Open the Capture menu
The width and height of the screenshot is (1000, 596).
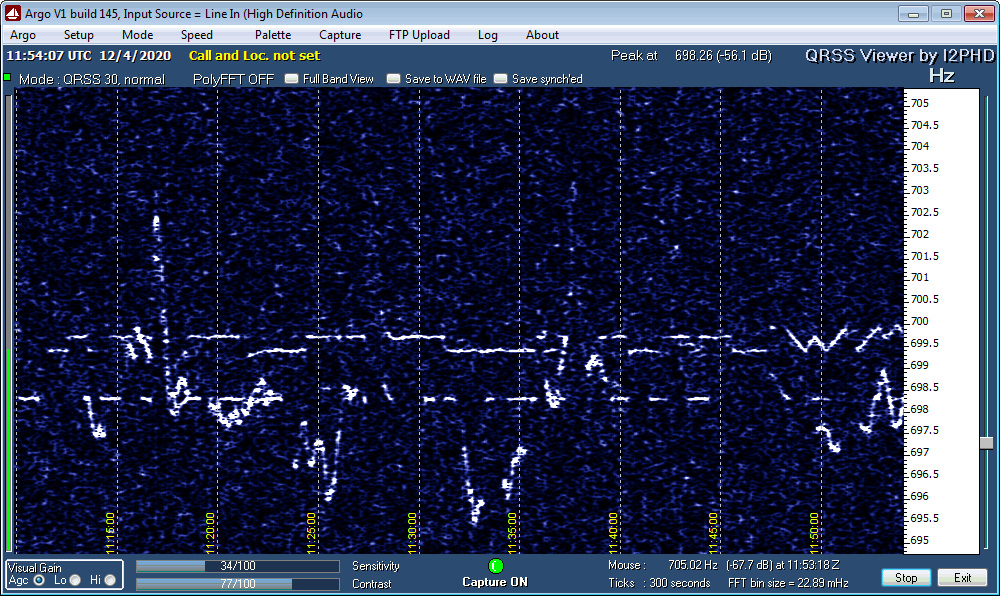click(x=340, y=35)
